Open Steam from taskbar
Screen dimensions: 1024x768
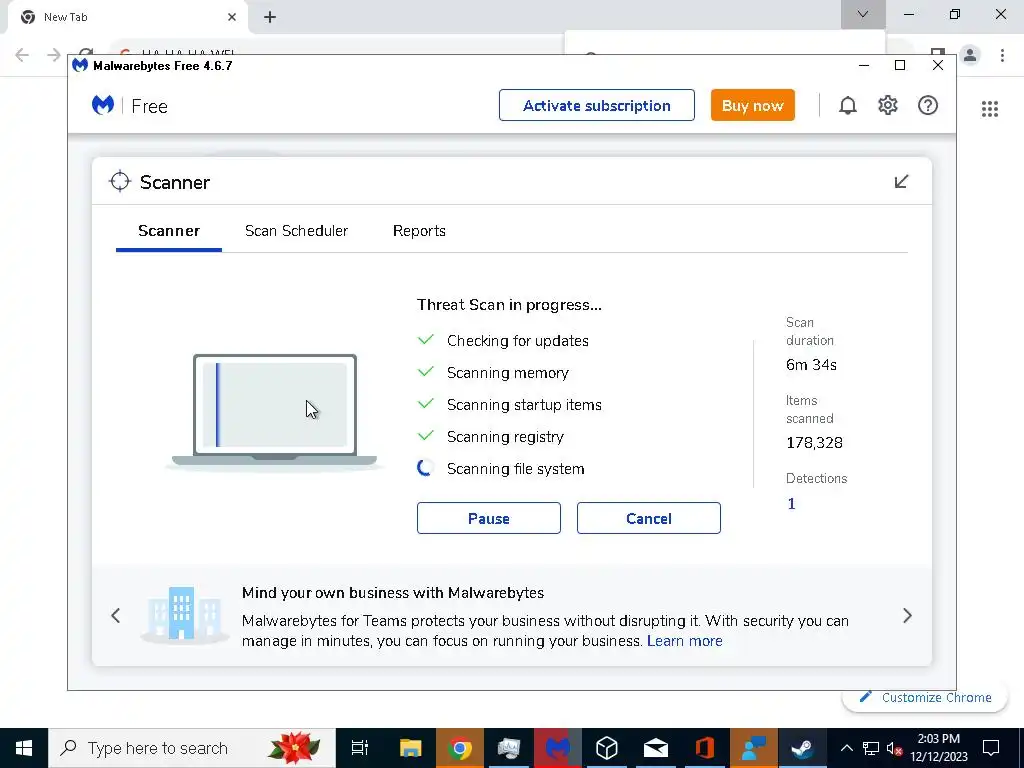coord(802,748)
